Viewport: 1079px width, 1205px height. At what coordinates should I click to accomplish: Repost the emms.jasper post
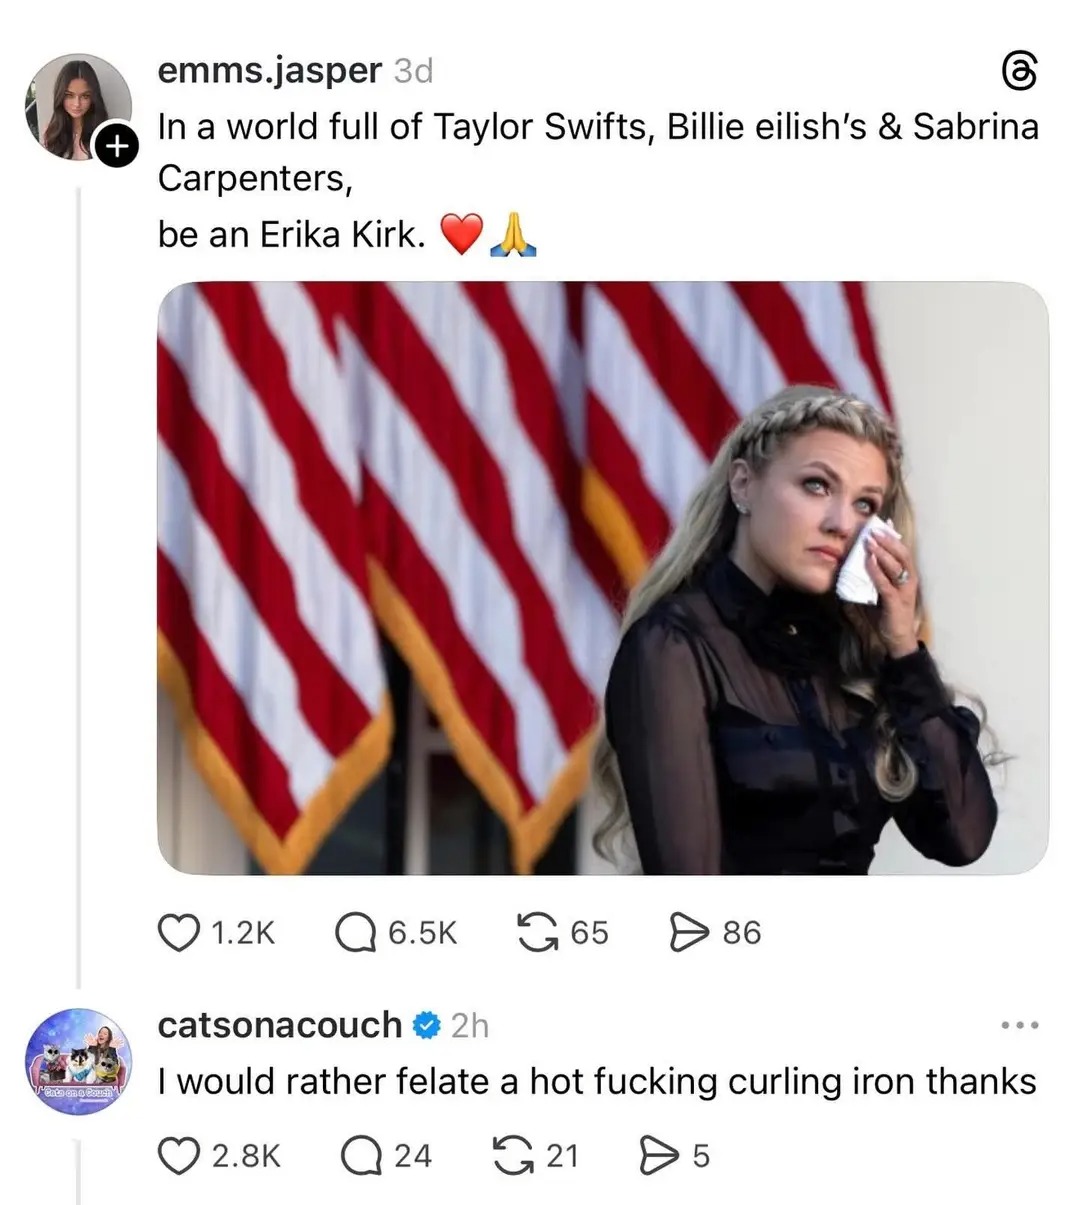pos(537,932)
